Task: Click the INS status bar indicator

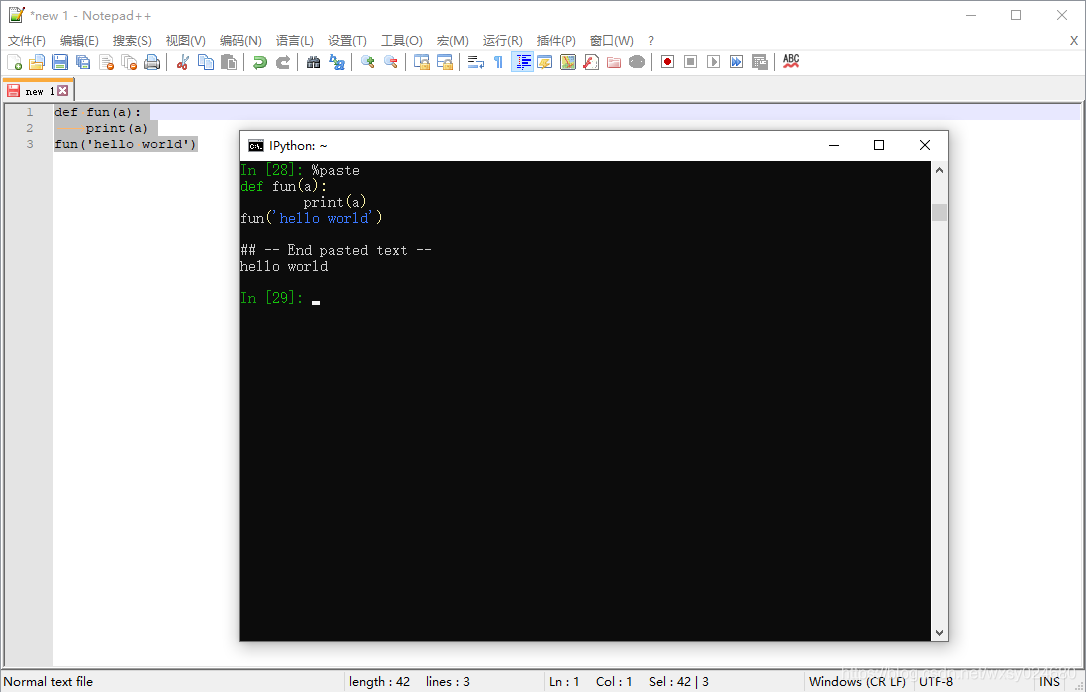Action: (x=1049, y=682)
